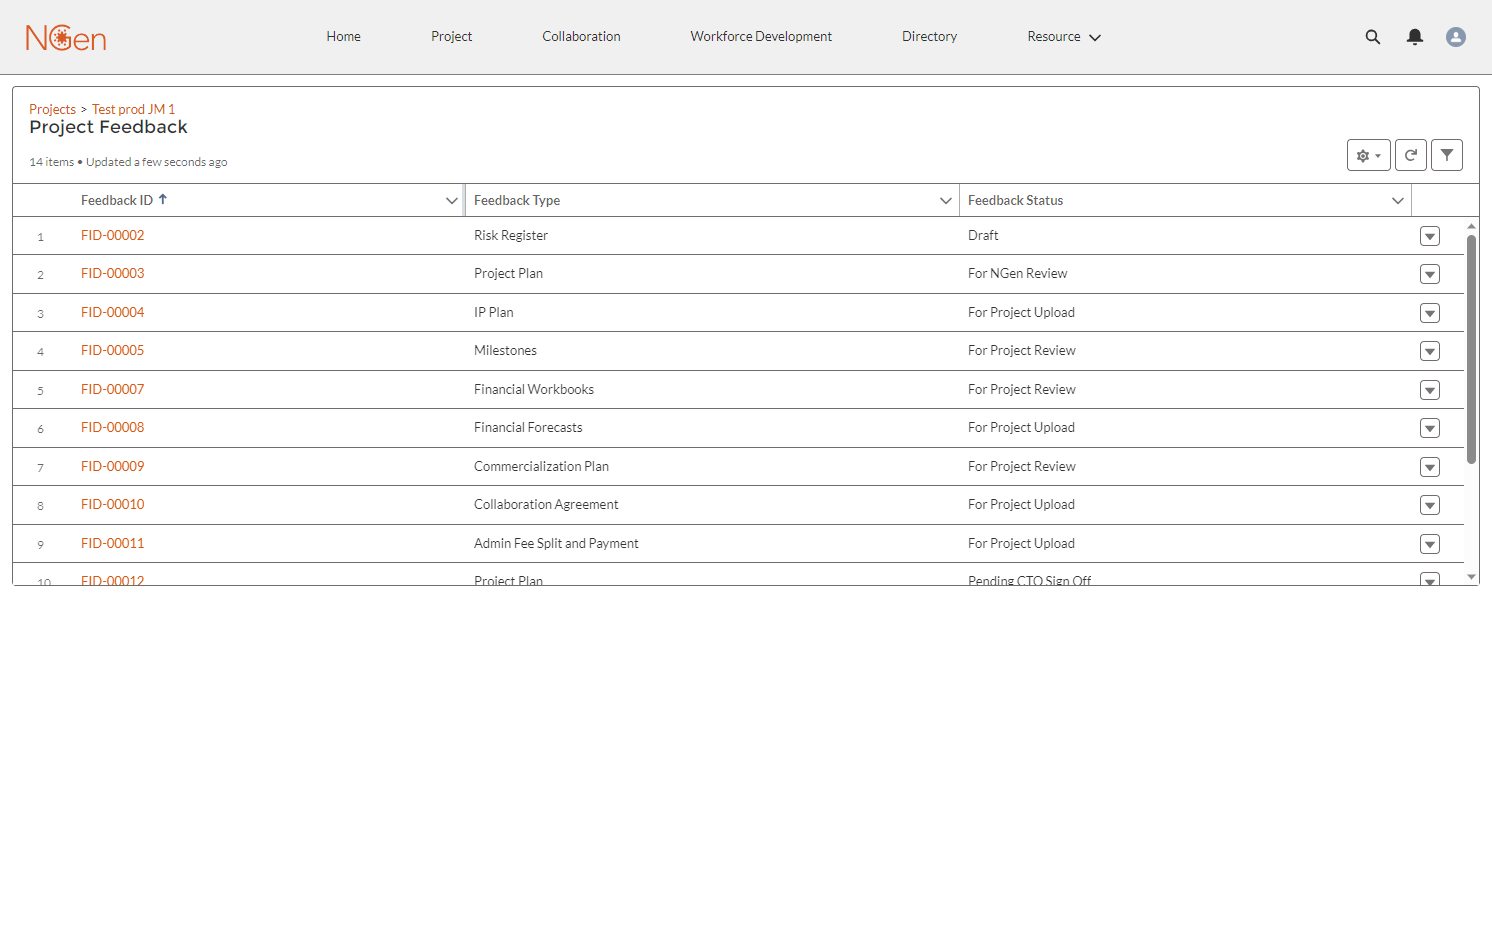Open feedback record FID-00003
The image size is (1492, 936).
(x=112, y=273)
